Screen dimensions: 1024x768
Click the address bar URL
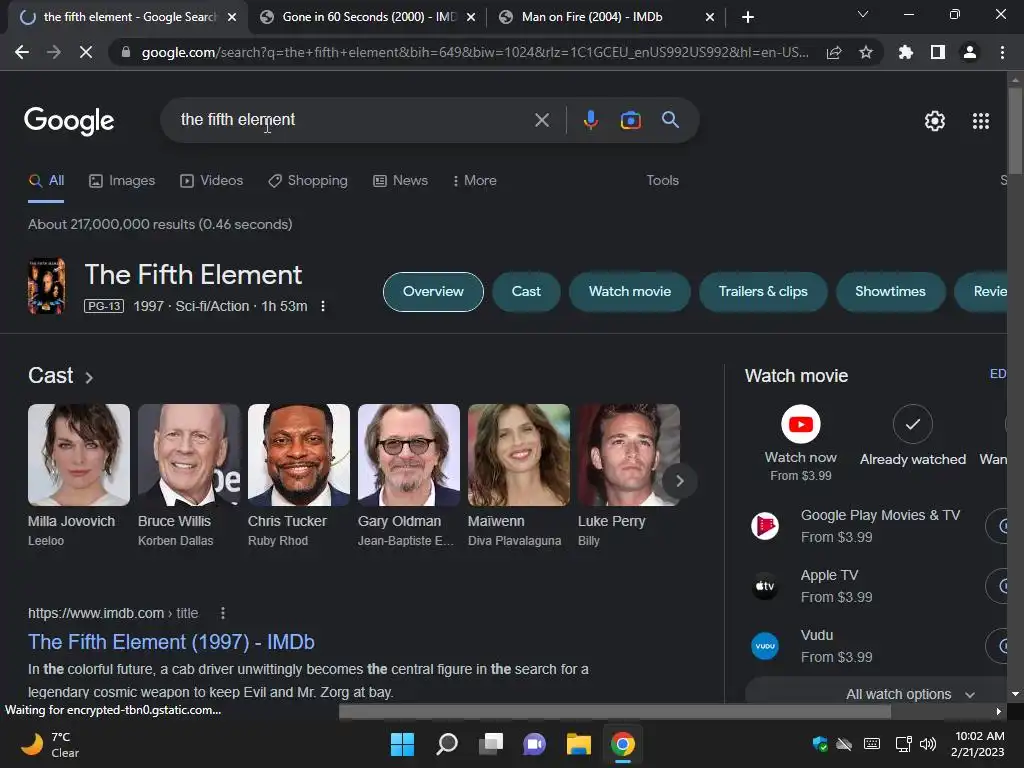pos(475,52)
